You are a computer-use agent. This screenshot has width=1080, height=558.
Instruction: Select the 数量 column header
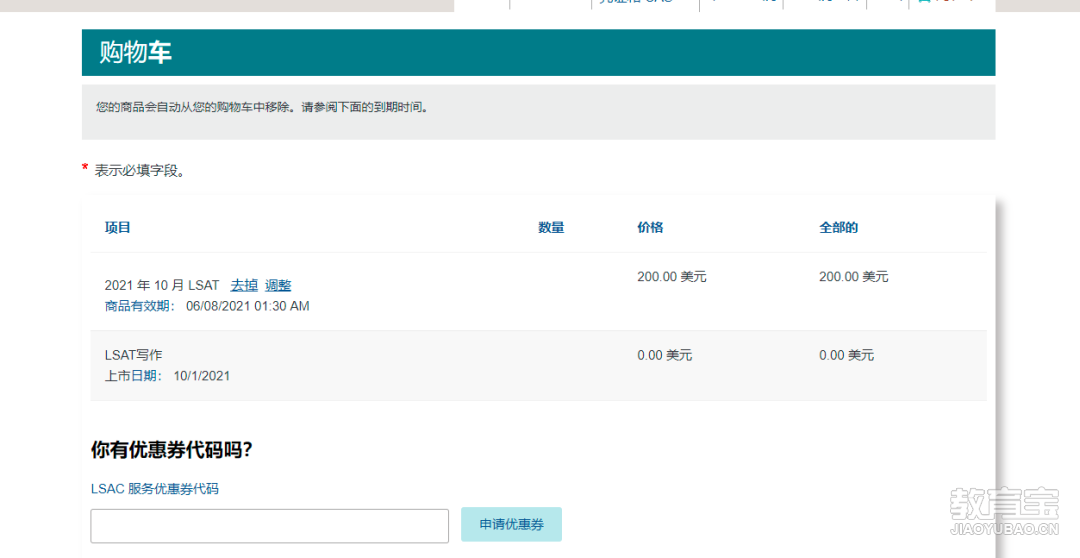pos(551,227)
